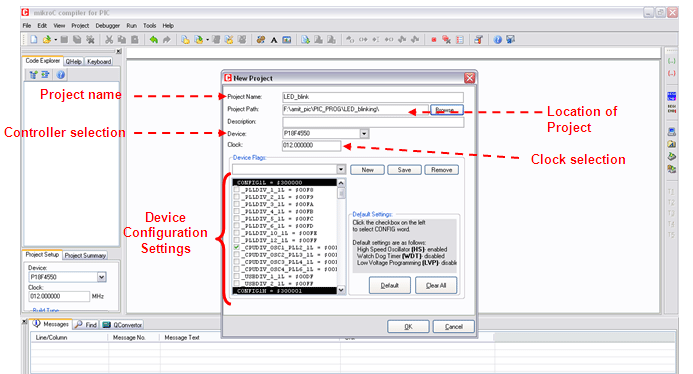Viewport: 693px width, 374px height.
Task: Click the config list scrollbar up arrow
Action: coord(341,183)
